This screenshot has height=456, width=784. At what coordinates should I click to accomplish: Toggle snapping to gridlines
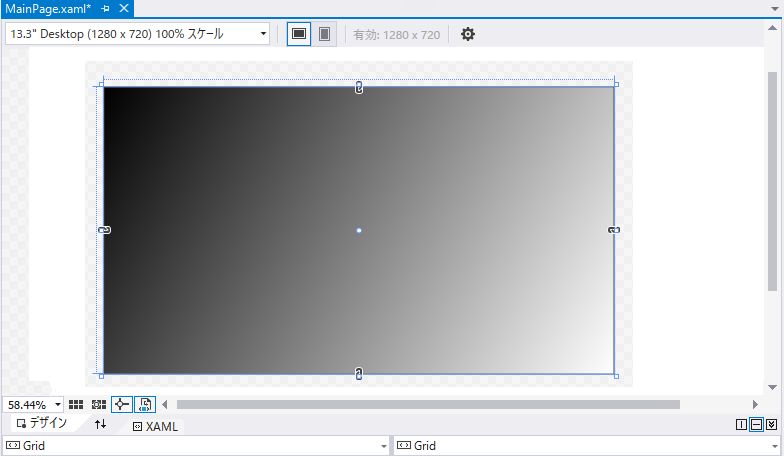[x=98, y=404]
